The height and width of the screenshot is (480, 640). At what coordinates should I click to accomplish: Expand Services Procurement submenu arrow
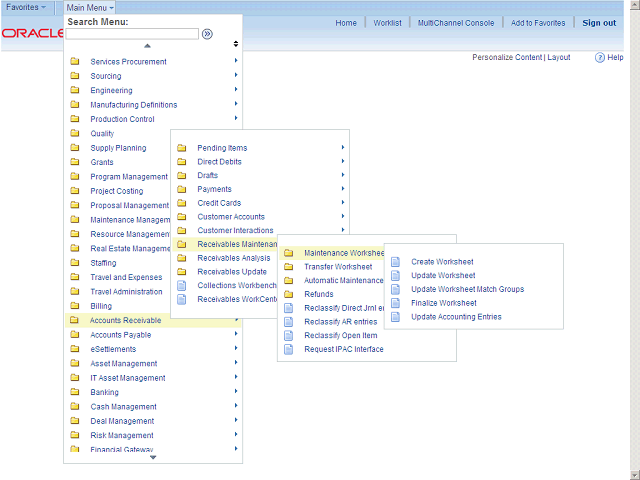click(236, 60)
